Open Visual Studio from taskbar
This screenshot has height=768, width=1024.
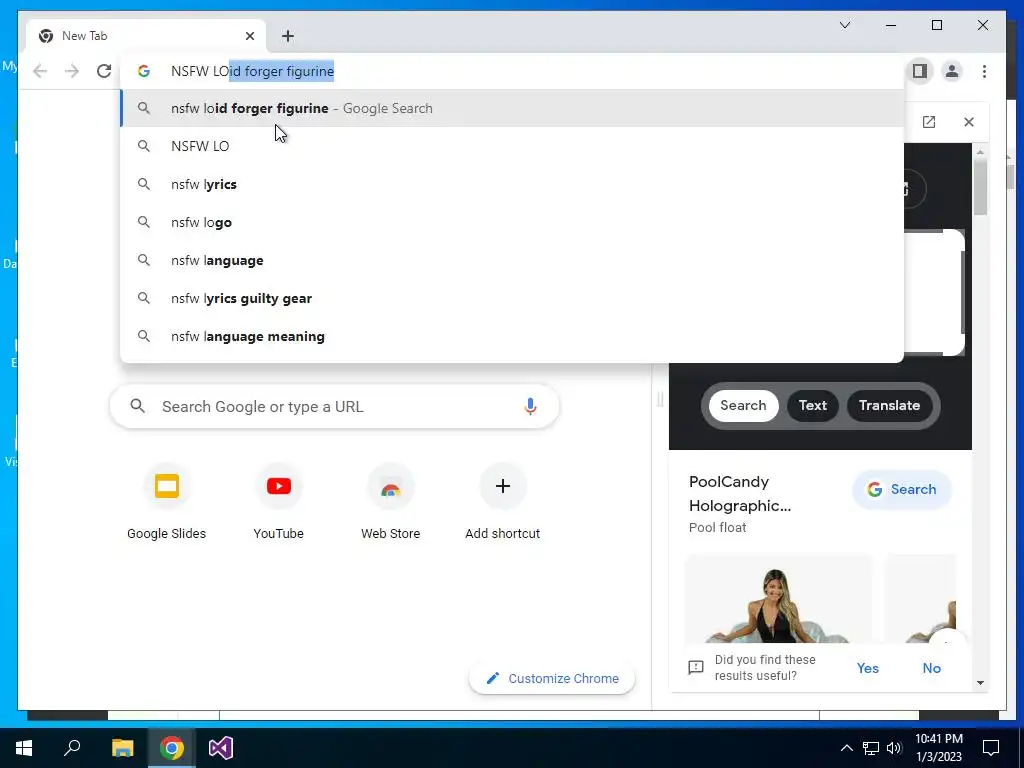(221, 748)
